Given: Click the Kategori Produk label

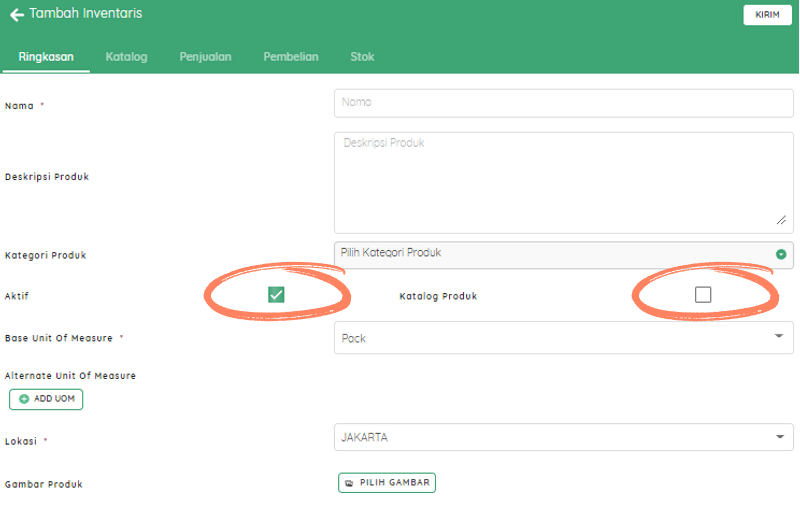Looking at the screenshot, I should point(45,255).
